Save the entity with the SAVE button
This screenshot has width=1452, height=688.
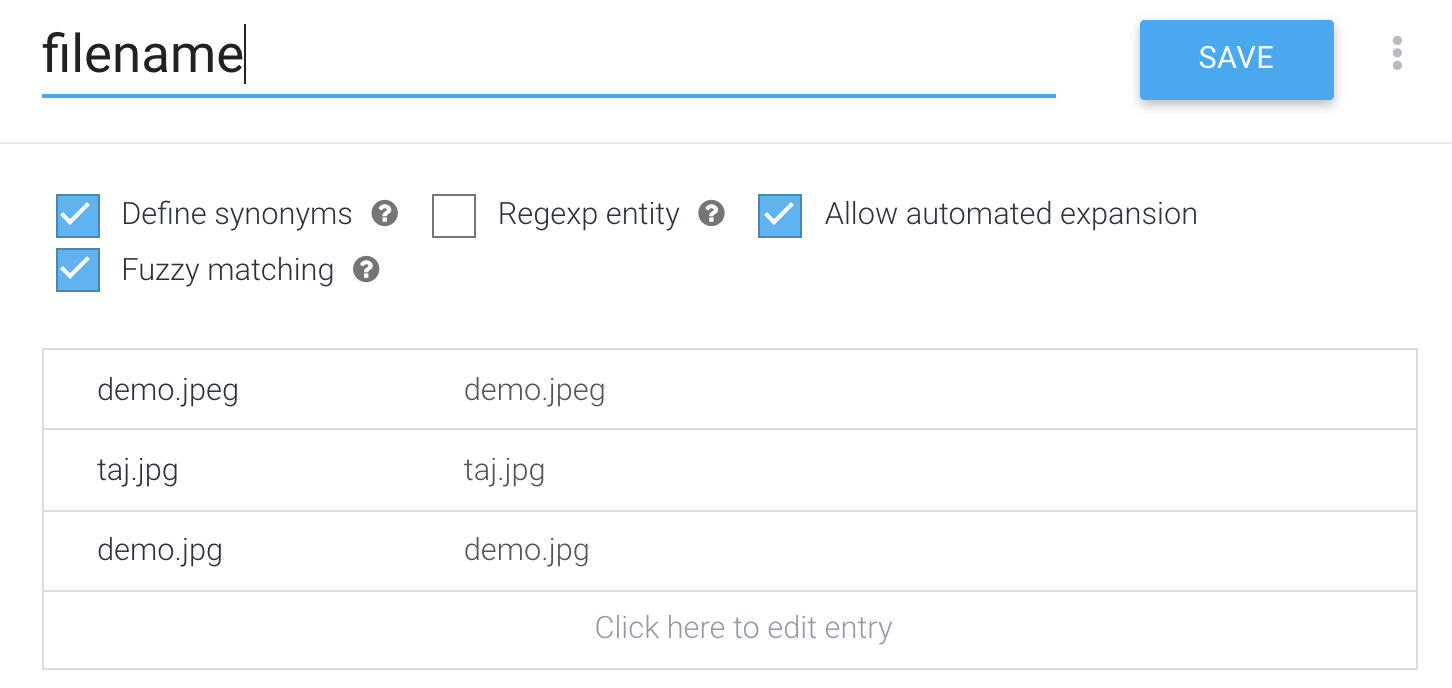pos(1236,59)
